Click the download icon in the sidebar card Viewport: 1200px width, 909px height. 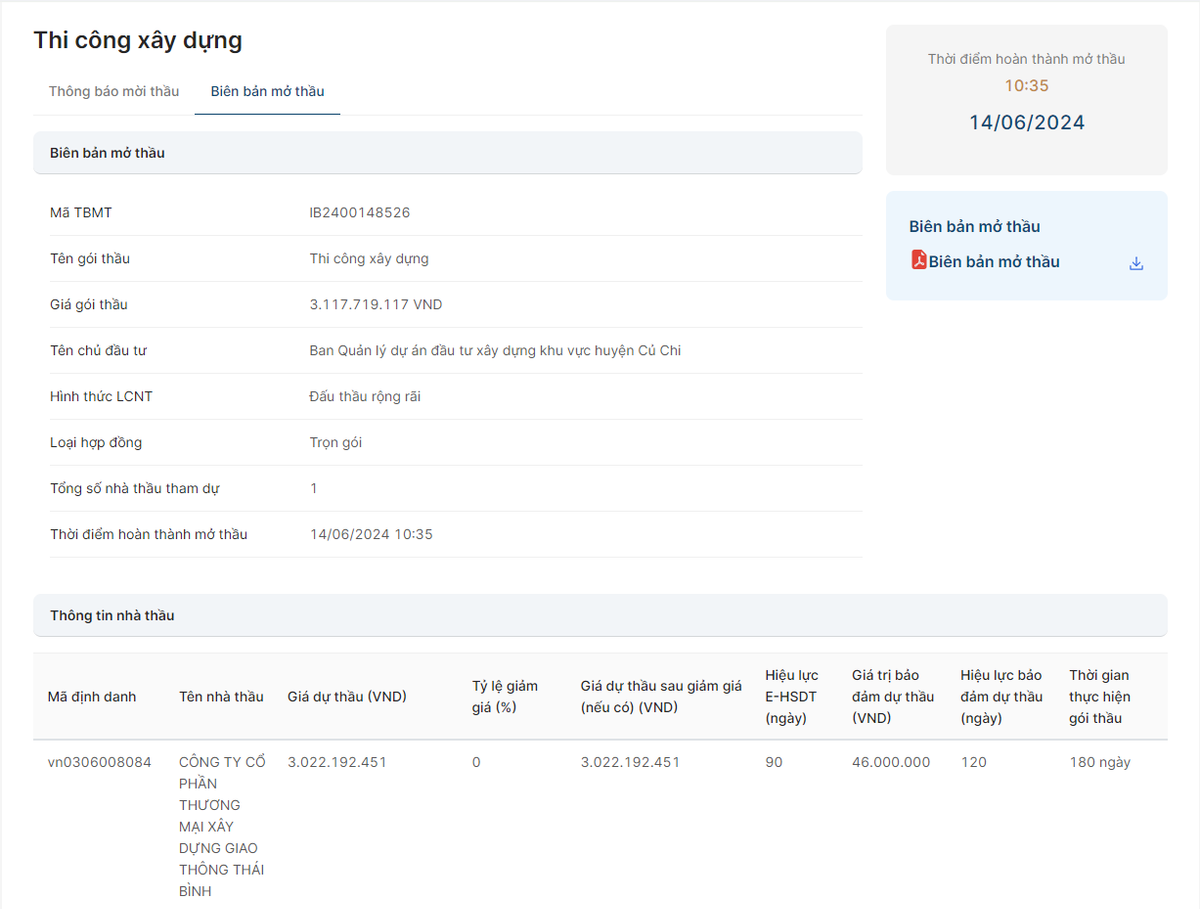1136,263
